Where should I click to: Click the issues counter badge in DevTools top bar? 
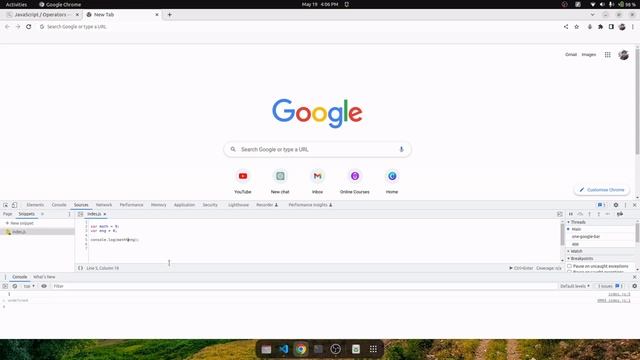point(602,205)
